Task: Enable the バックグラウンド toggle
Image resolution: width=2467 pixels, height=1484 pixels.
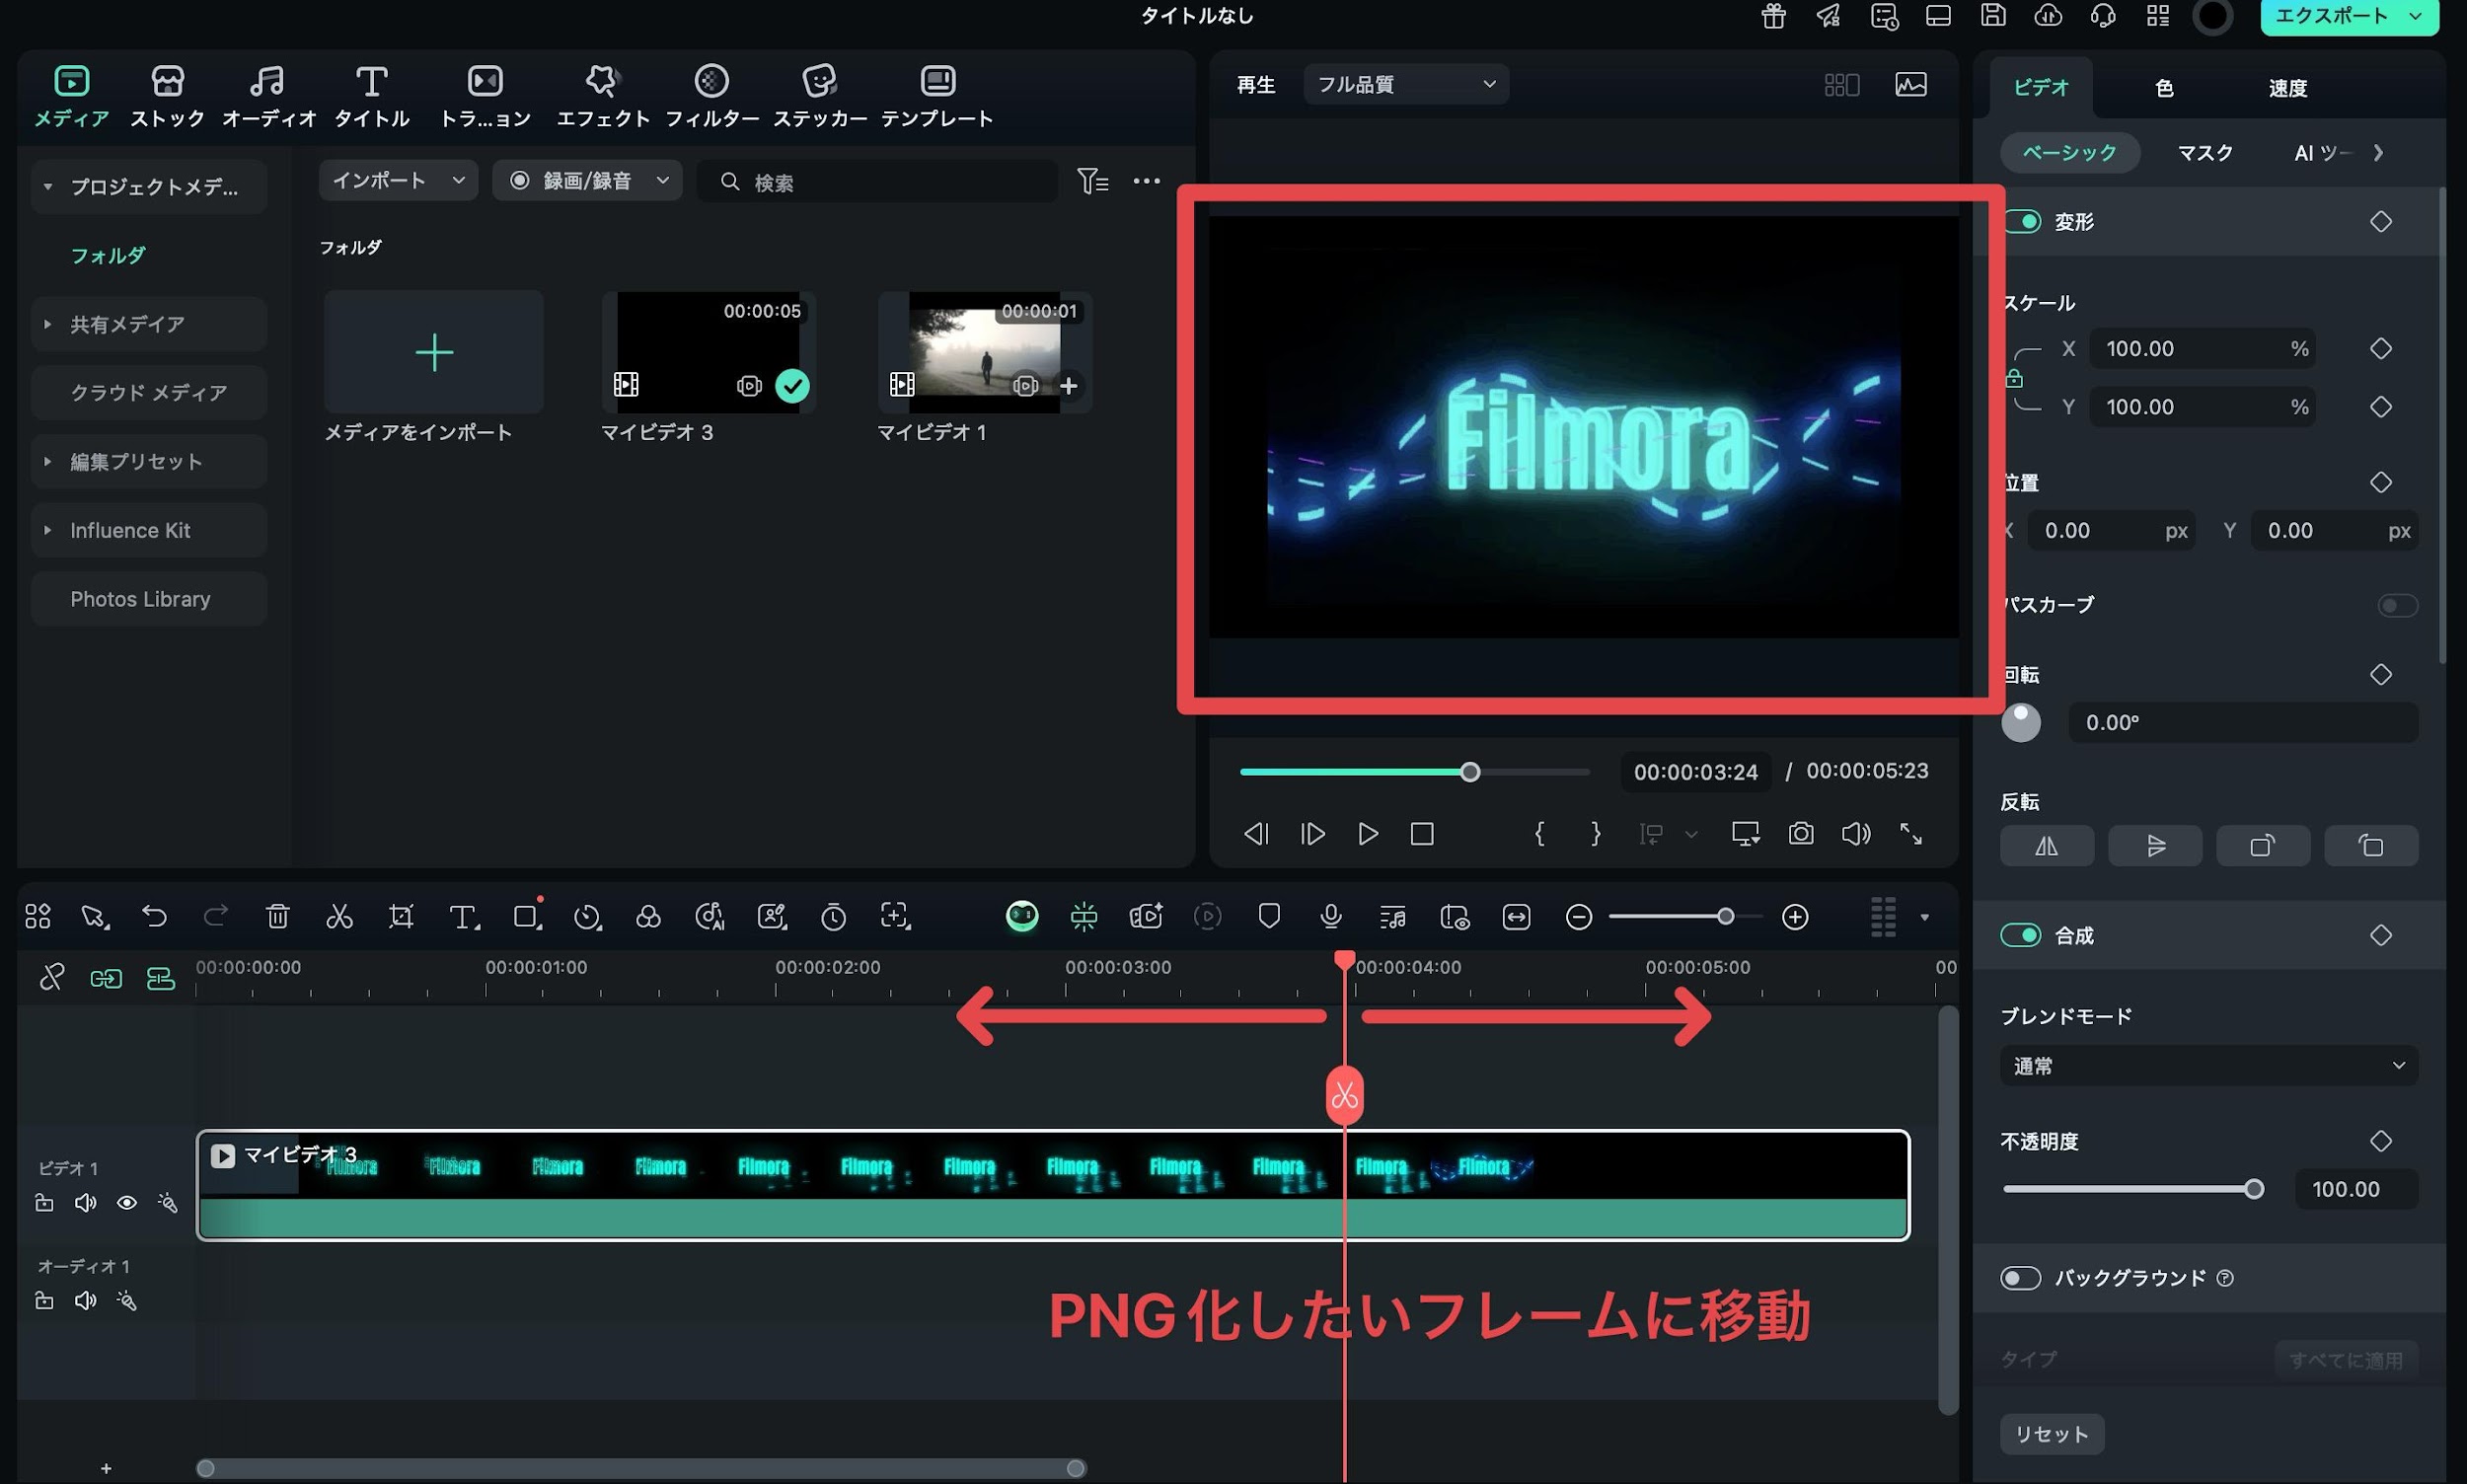Action: (x=2020, y=1277)
